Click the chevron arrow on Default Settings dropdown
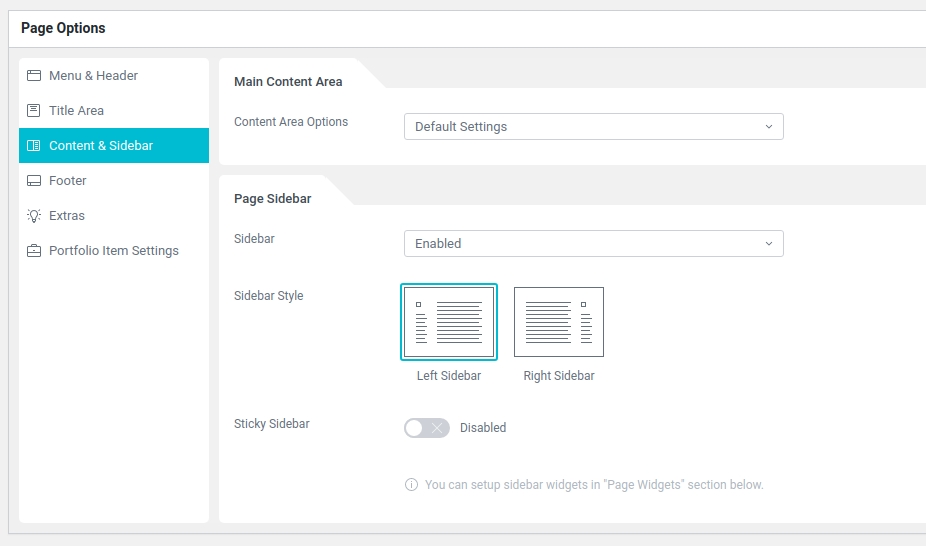This screenshot has width=926, height=546. coord(768,127)
